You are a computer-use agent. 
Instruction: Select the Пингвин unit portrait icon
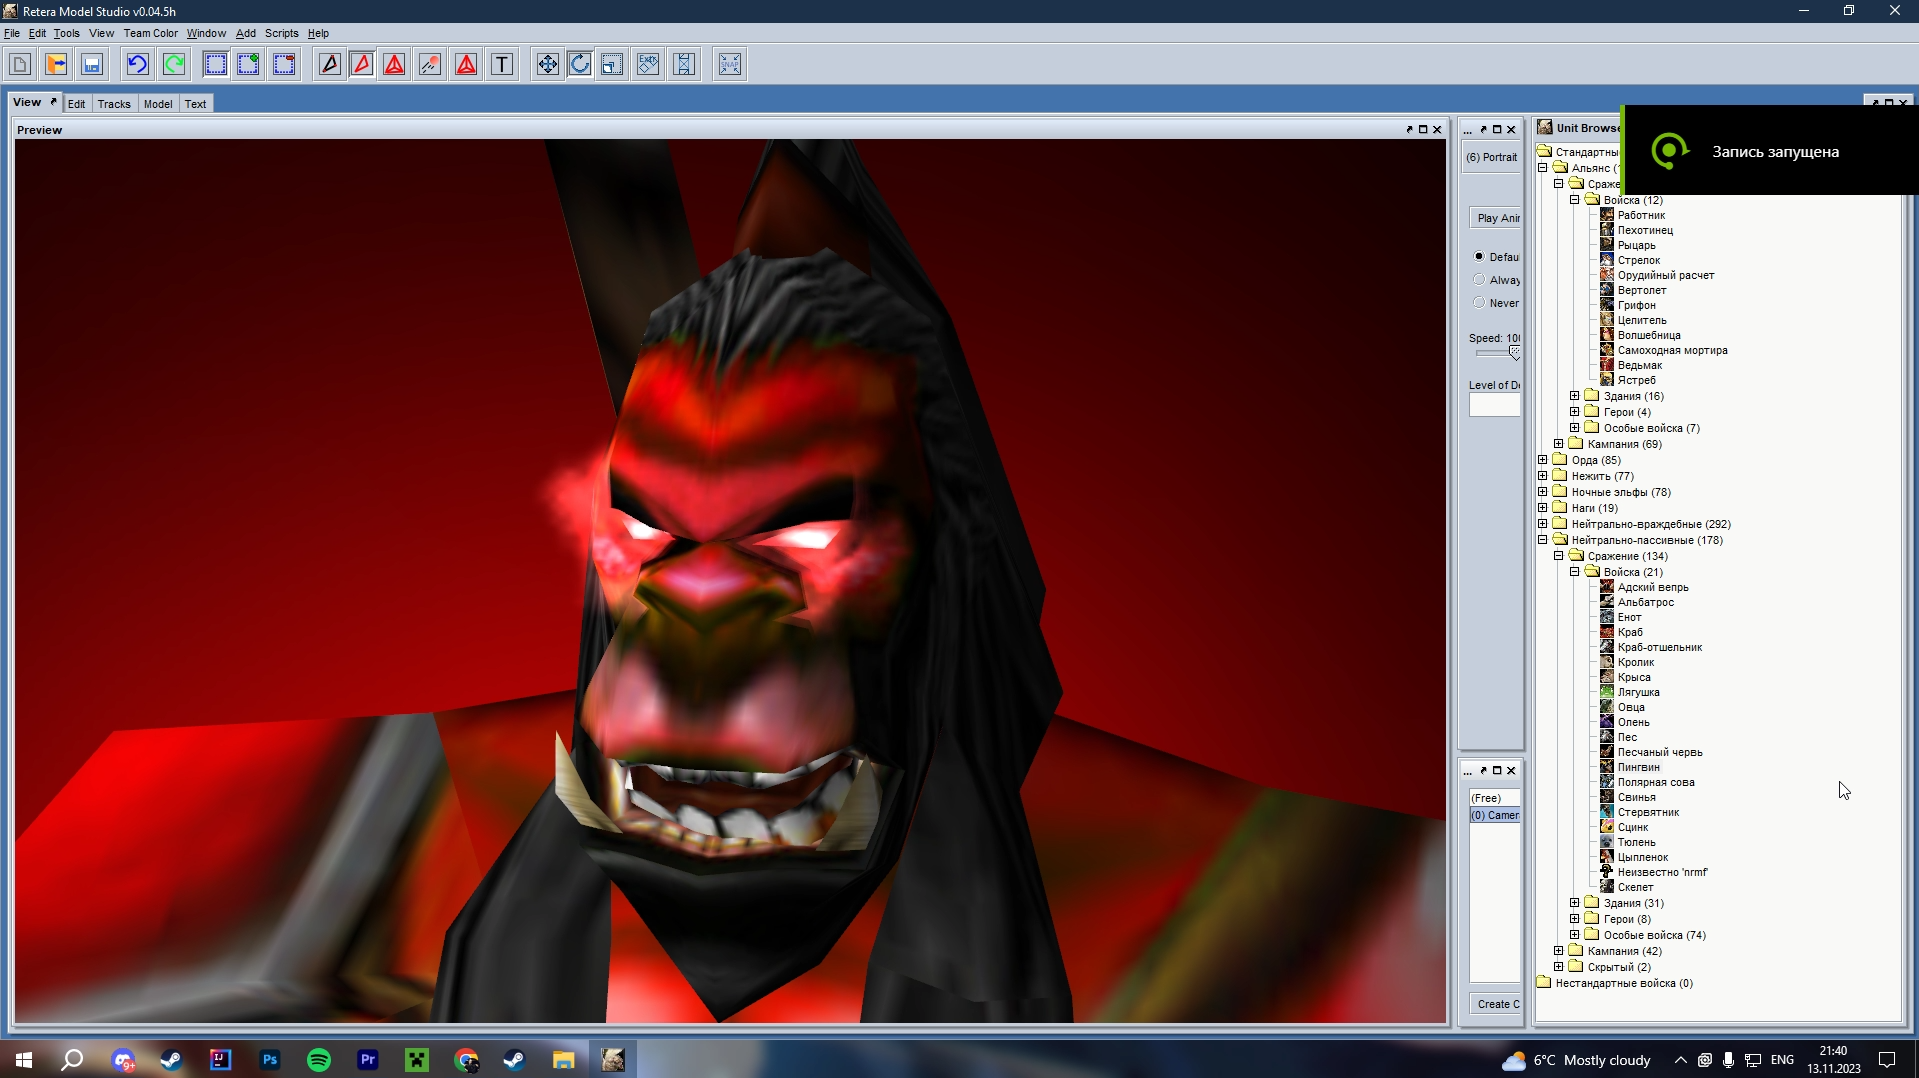point(1607,767)
